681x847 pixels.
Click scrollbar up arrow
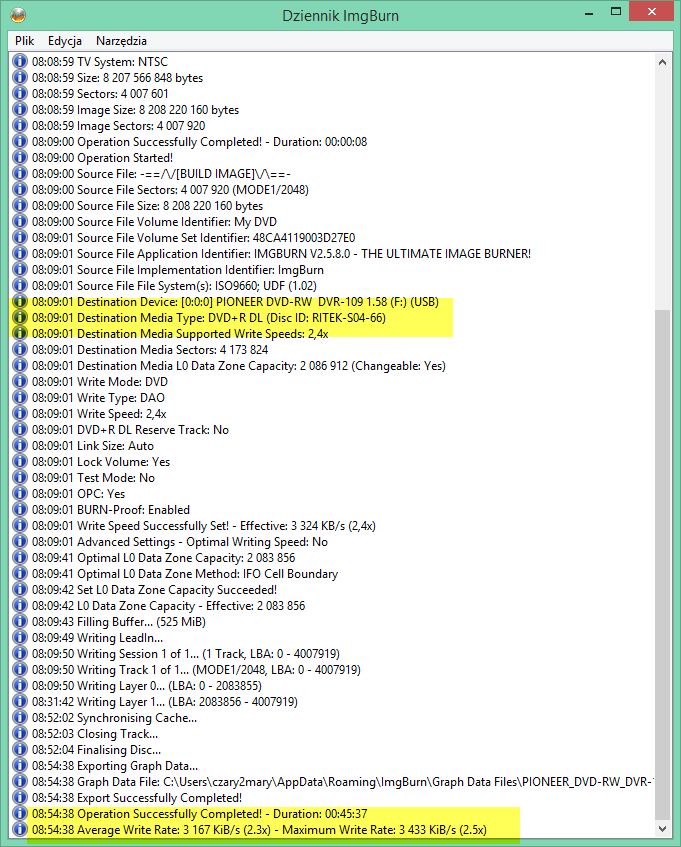tap(663, 62)
